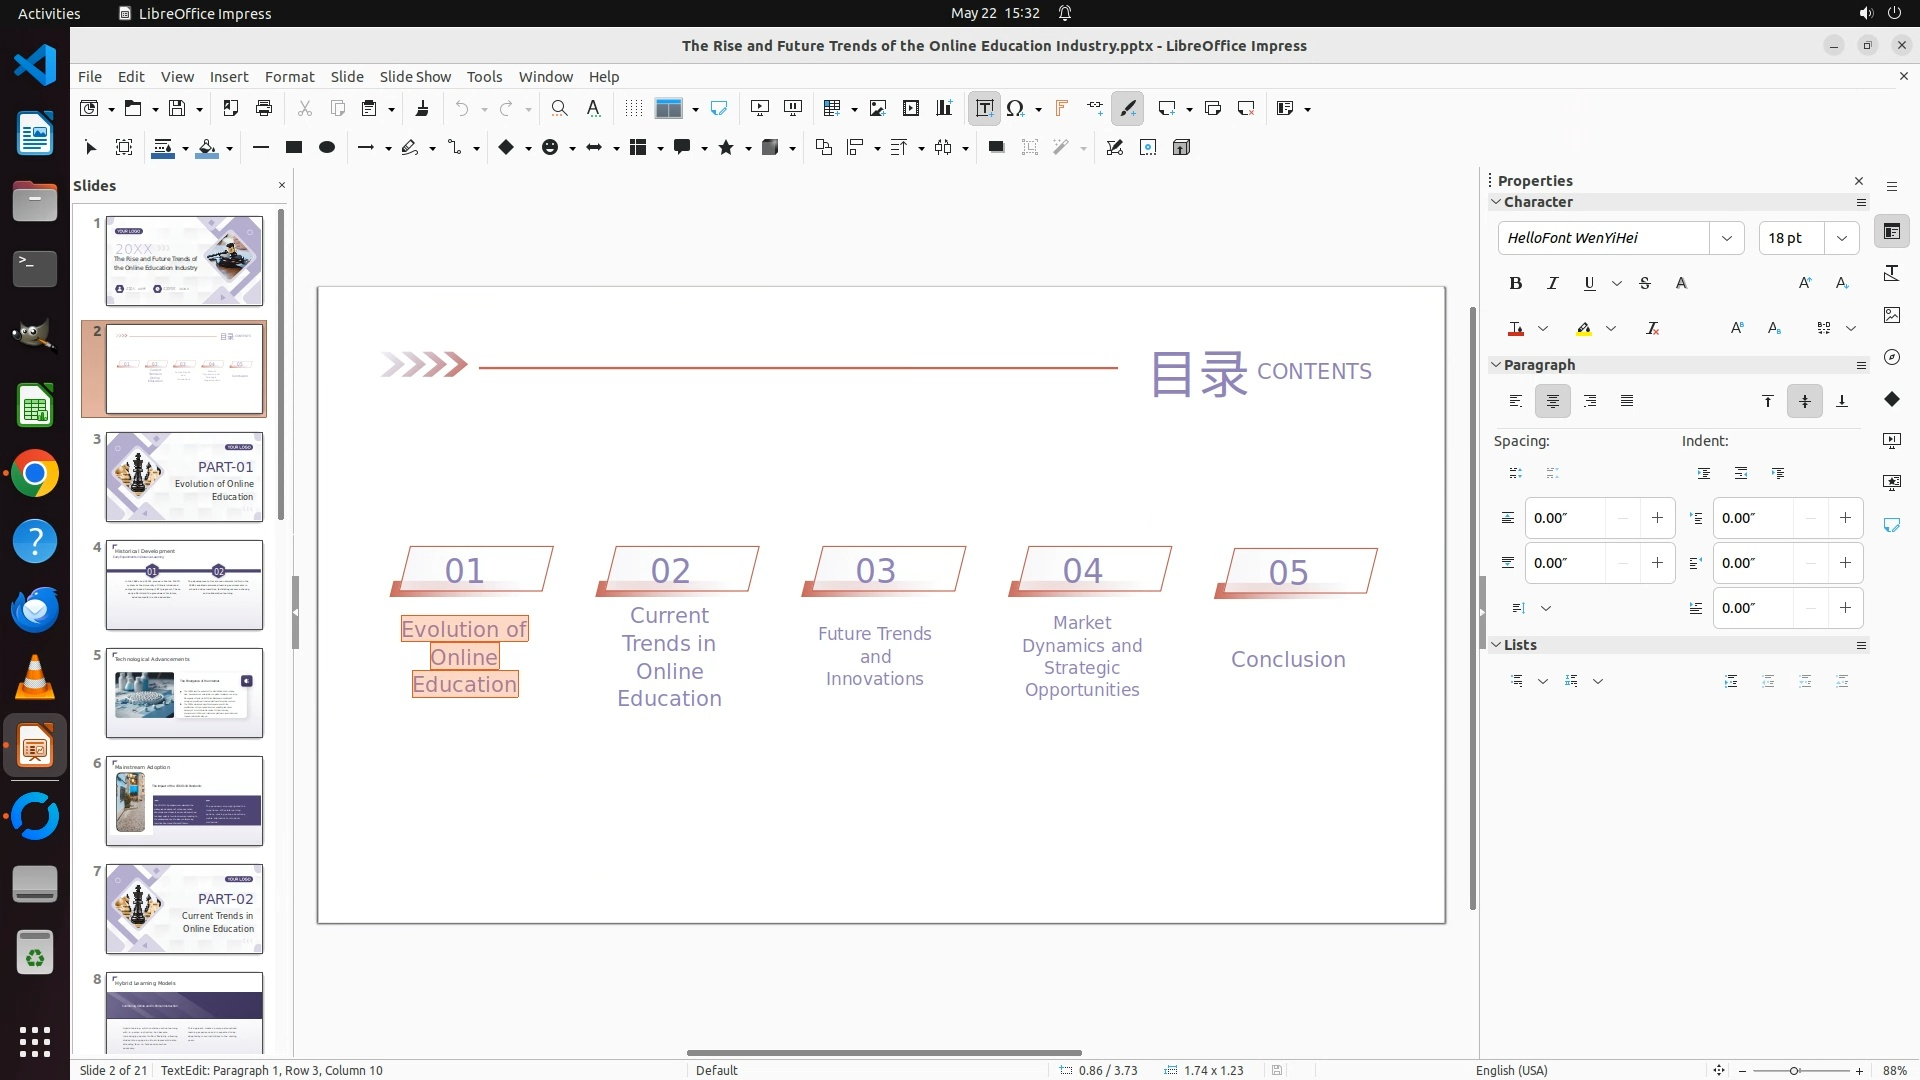1920x1080 pixels.
Task: Open the Find and Replace icon
Action: [x=560, y=109]
